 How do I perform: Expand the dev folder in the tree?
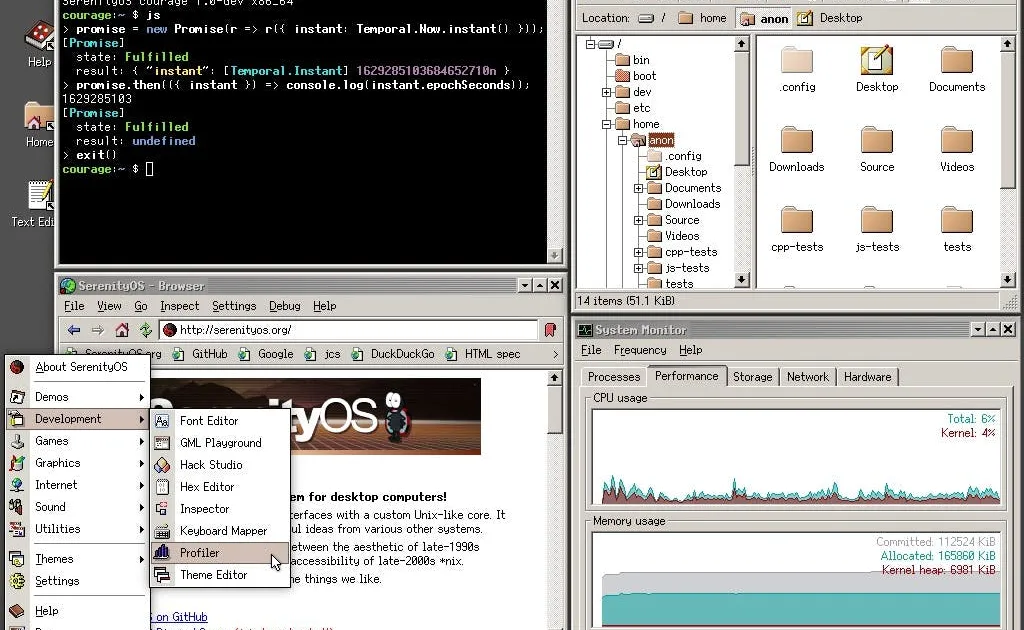tap(606, 92)
